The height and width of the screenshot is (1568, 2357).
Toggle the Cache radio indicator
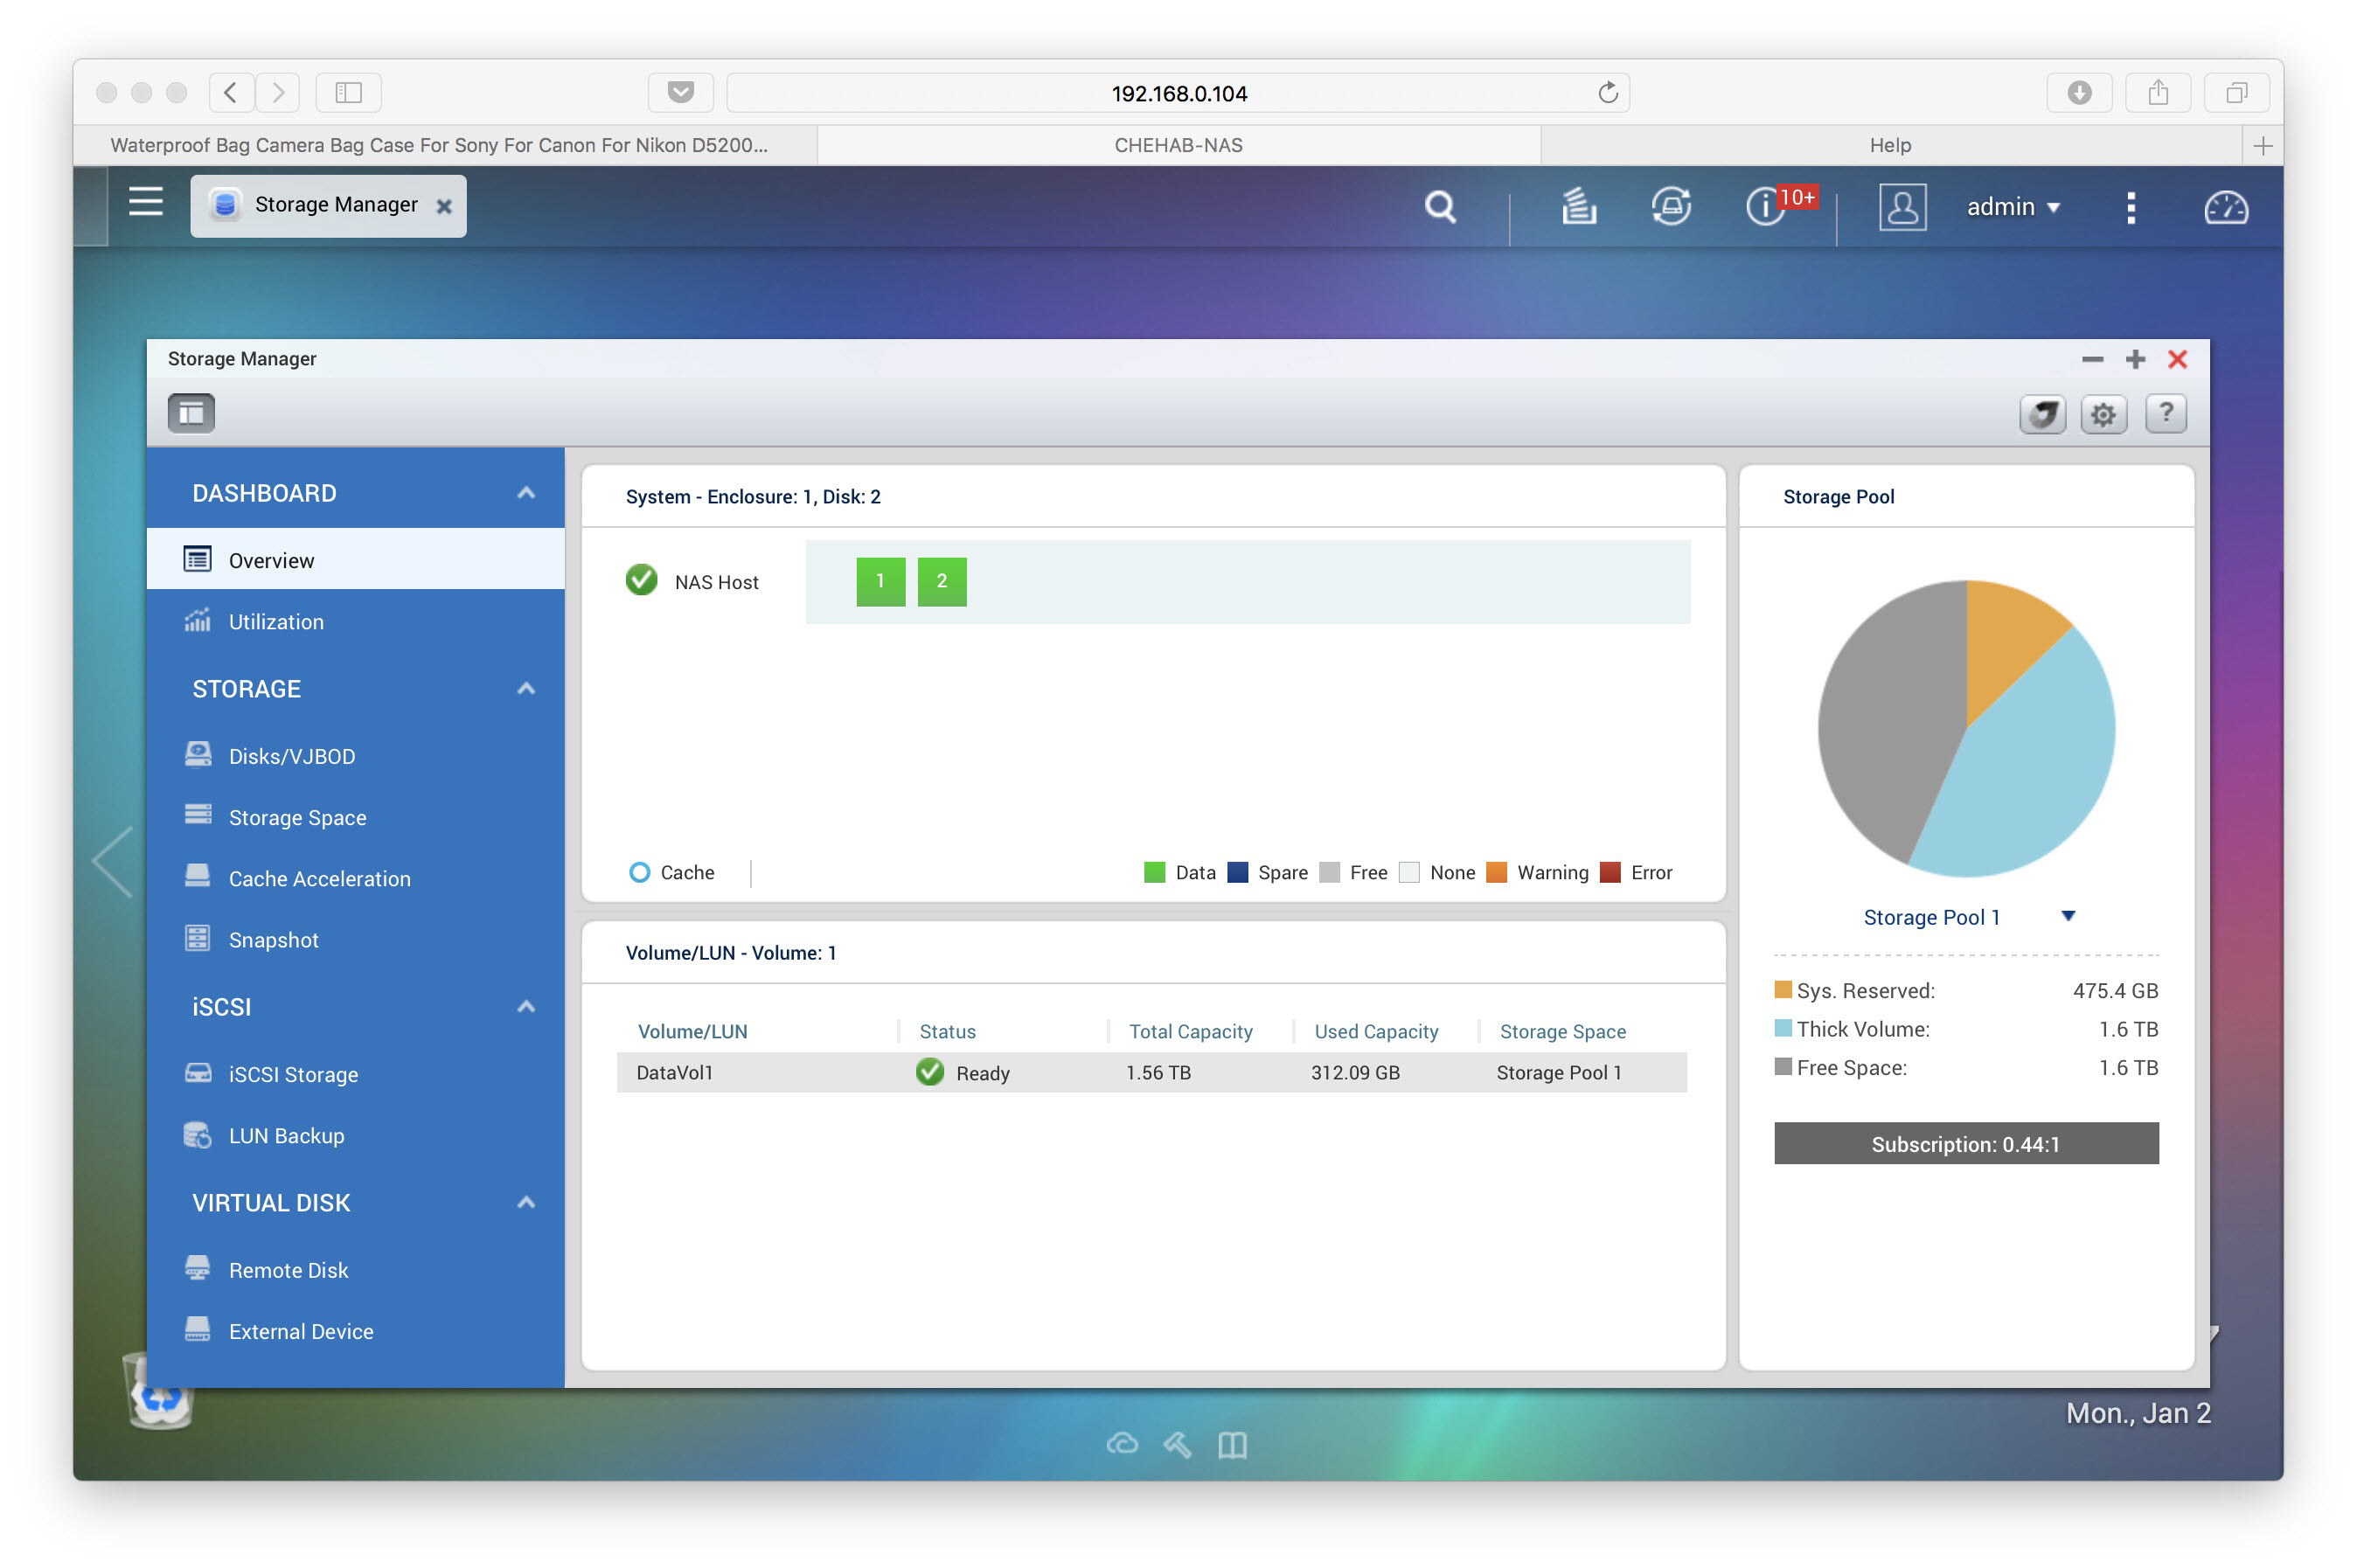[639, 872]
